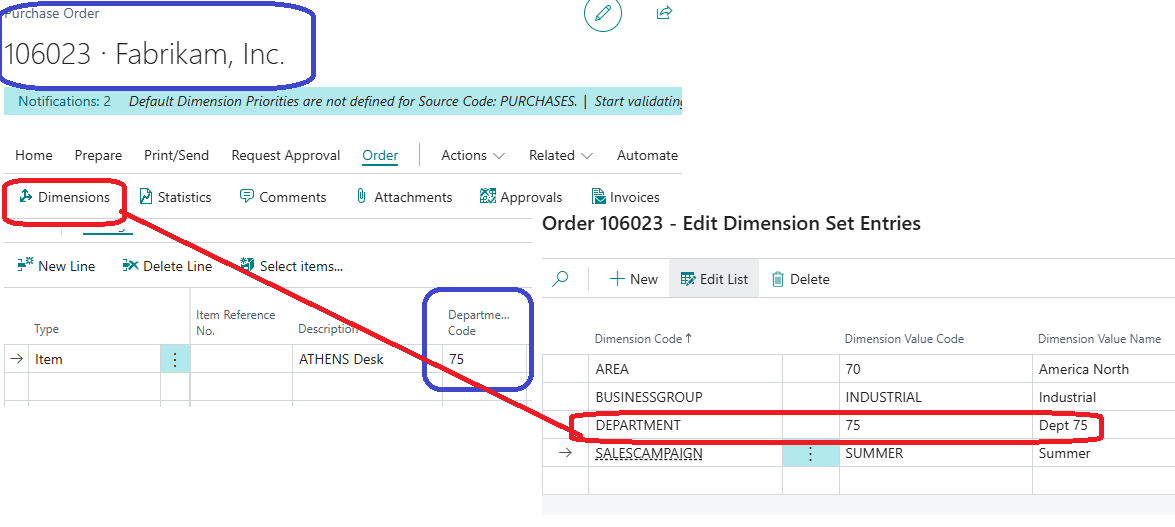The height and width of the screenshot is (527, 1175).
Task: Click the pencil edit icon
Action: (603, 13)
